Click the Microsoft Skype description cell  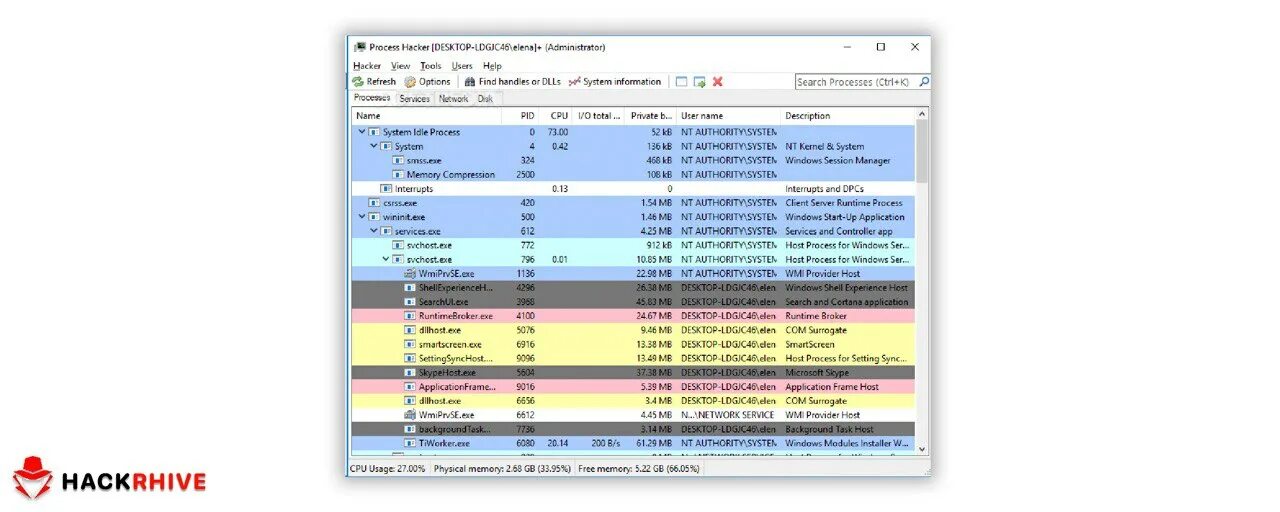tap(819, 372)
